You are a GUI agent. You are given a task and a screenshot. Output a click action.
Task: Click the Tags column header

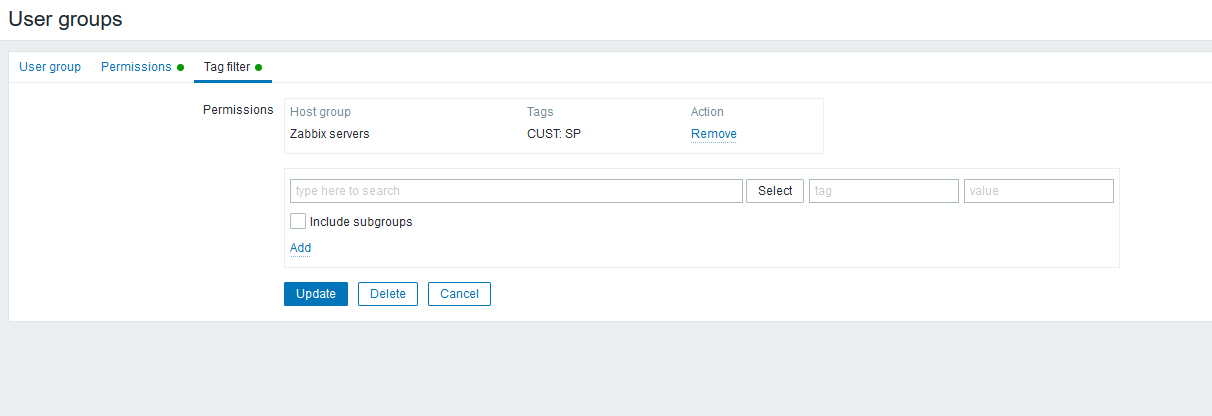[540, 112]
